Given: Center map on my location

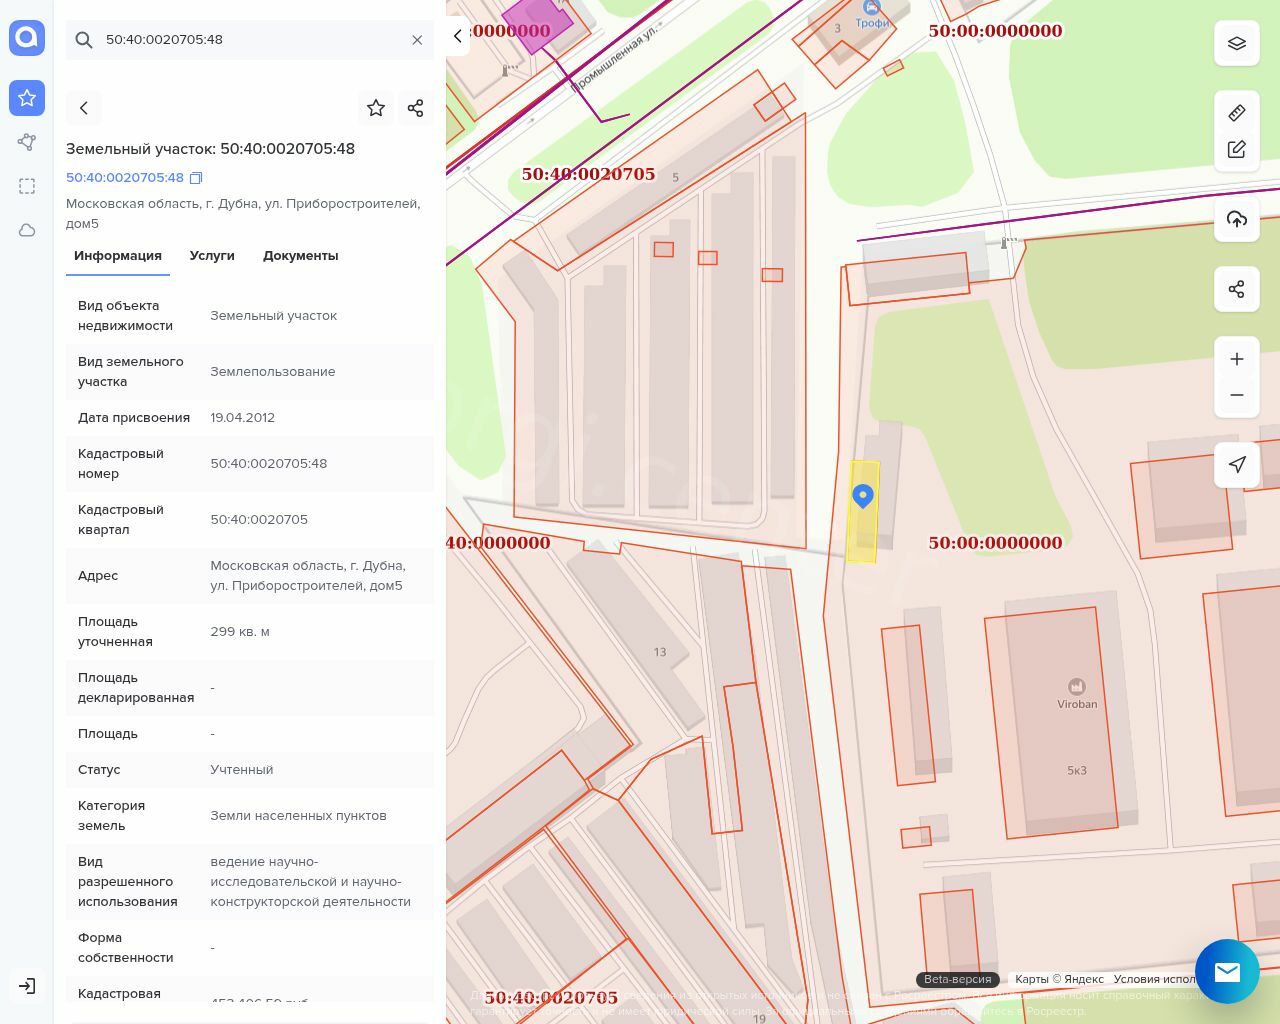Looking at the screenshot, I should pyautogui.click(x=1237, y=465).
